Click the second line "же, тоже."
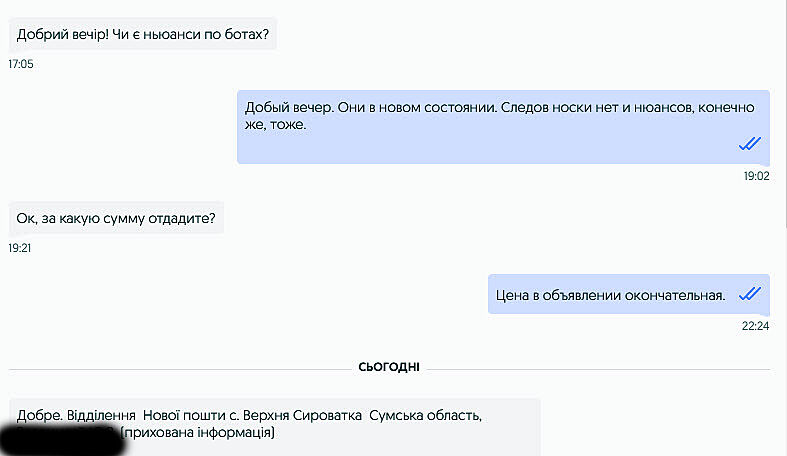The image size is (787, 456). [275, 126]
